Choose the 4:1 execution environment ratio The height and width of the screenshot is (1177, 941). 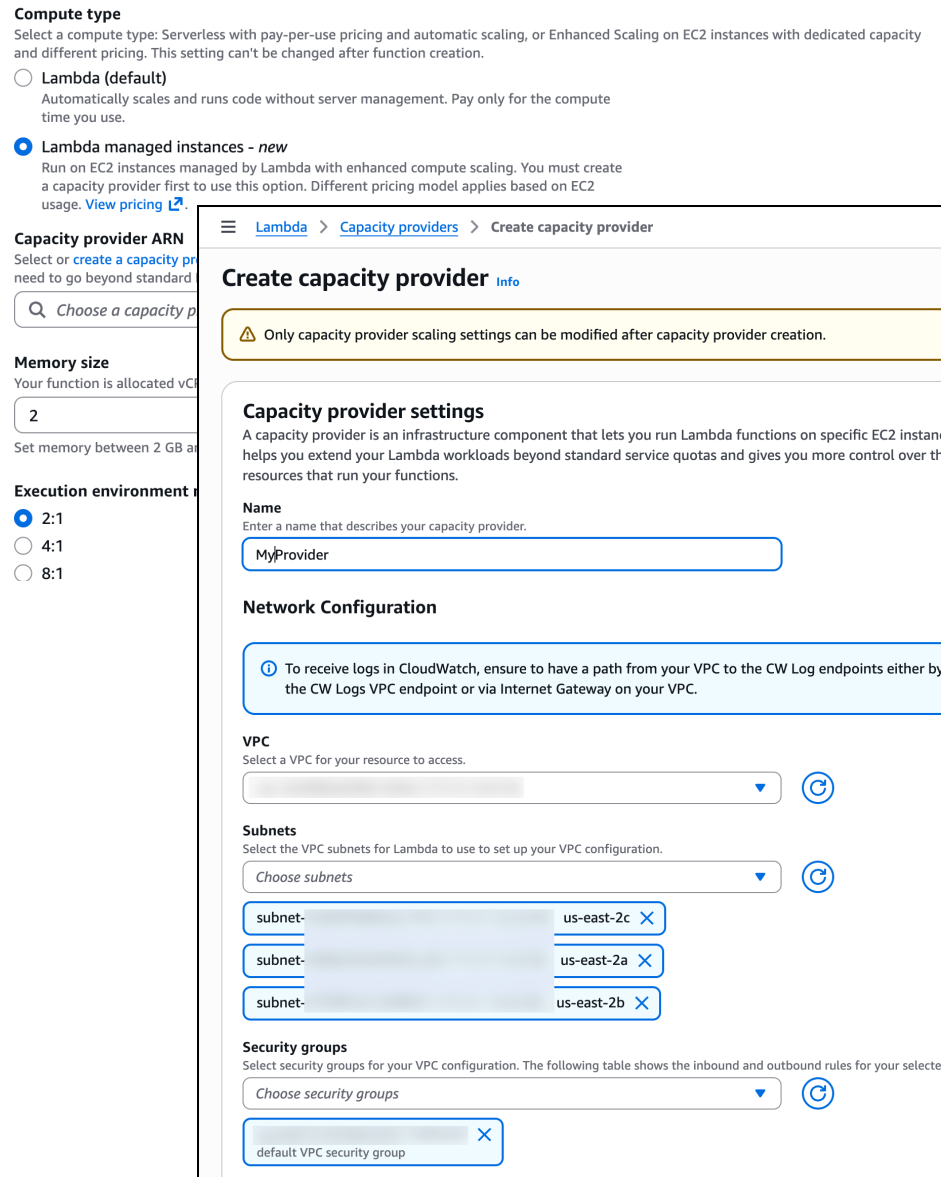coord(23,546)
